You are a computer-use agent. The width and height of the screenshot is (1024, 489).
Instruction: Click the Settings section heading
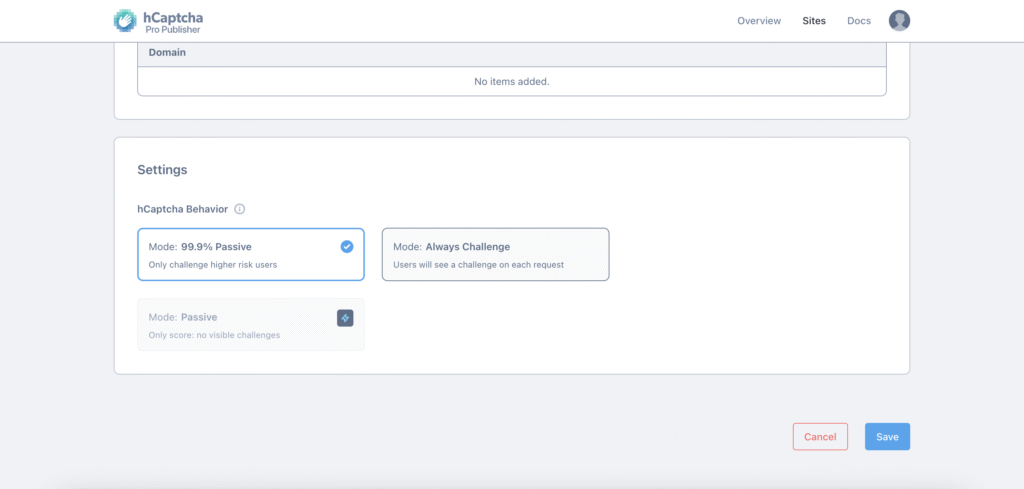162,170
